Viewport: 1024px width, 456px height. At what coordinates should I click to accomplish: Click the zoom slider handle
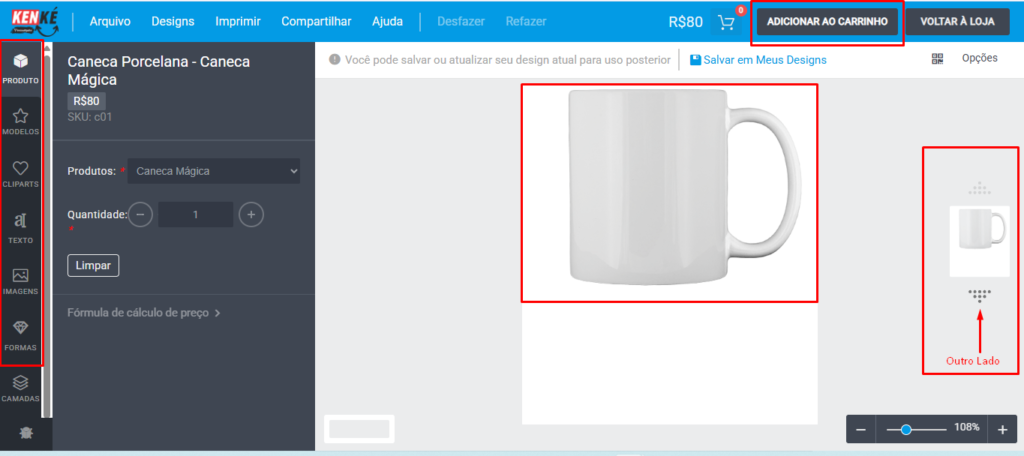(906, 429)
